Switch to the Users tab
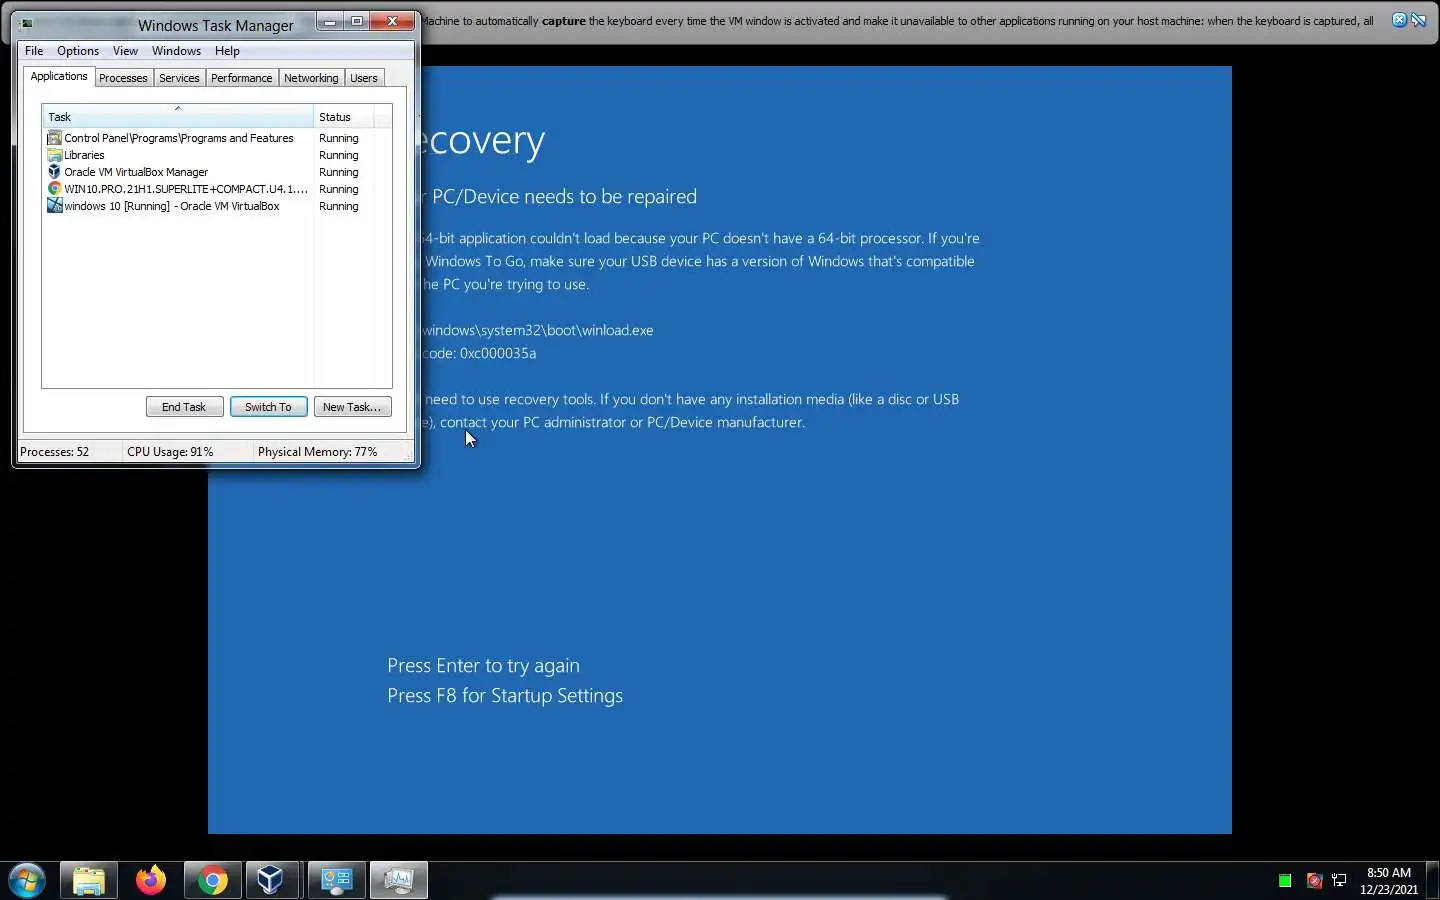Image resolution: width=1440 pixels, height=900 pixels. [x=364, y=78]
